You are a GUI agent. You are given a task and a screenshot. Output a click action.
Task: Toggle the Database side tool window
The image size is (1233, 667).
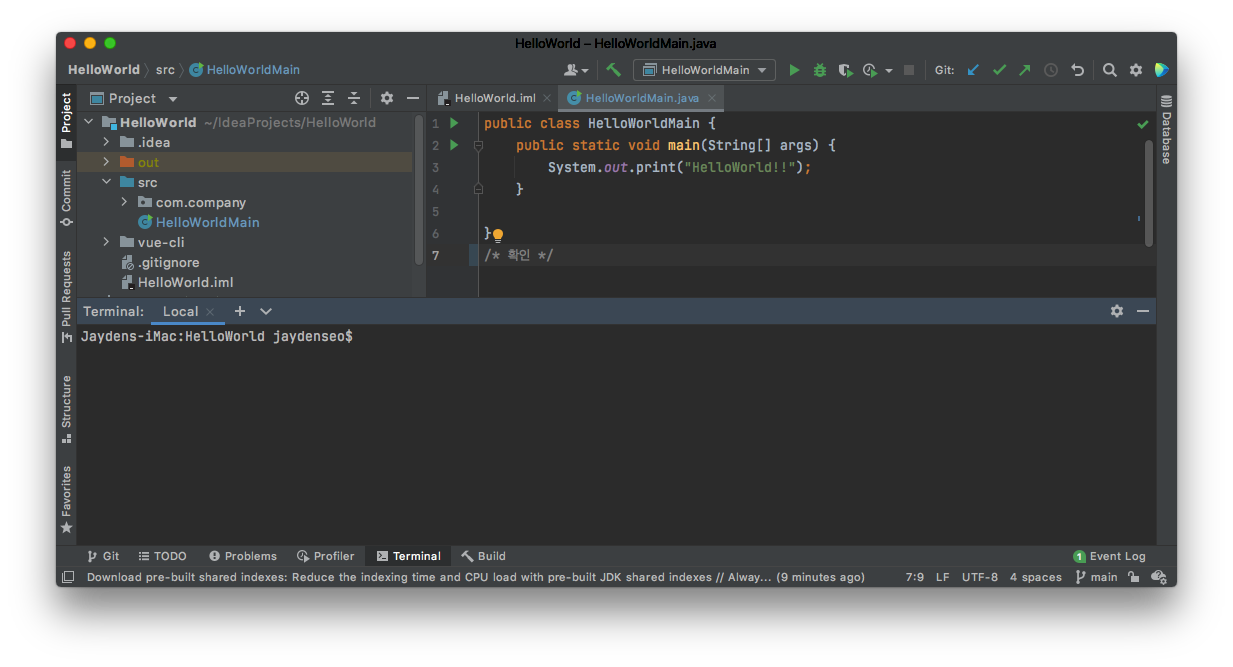coord(1166,129)
